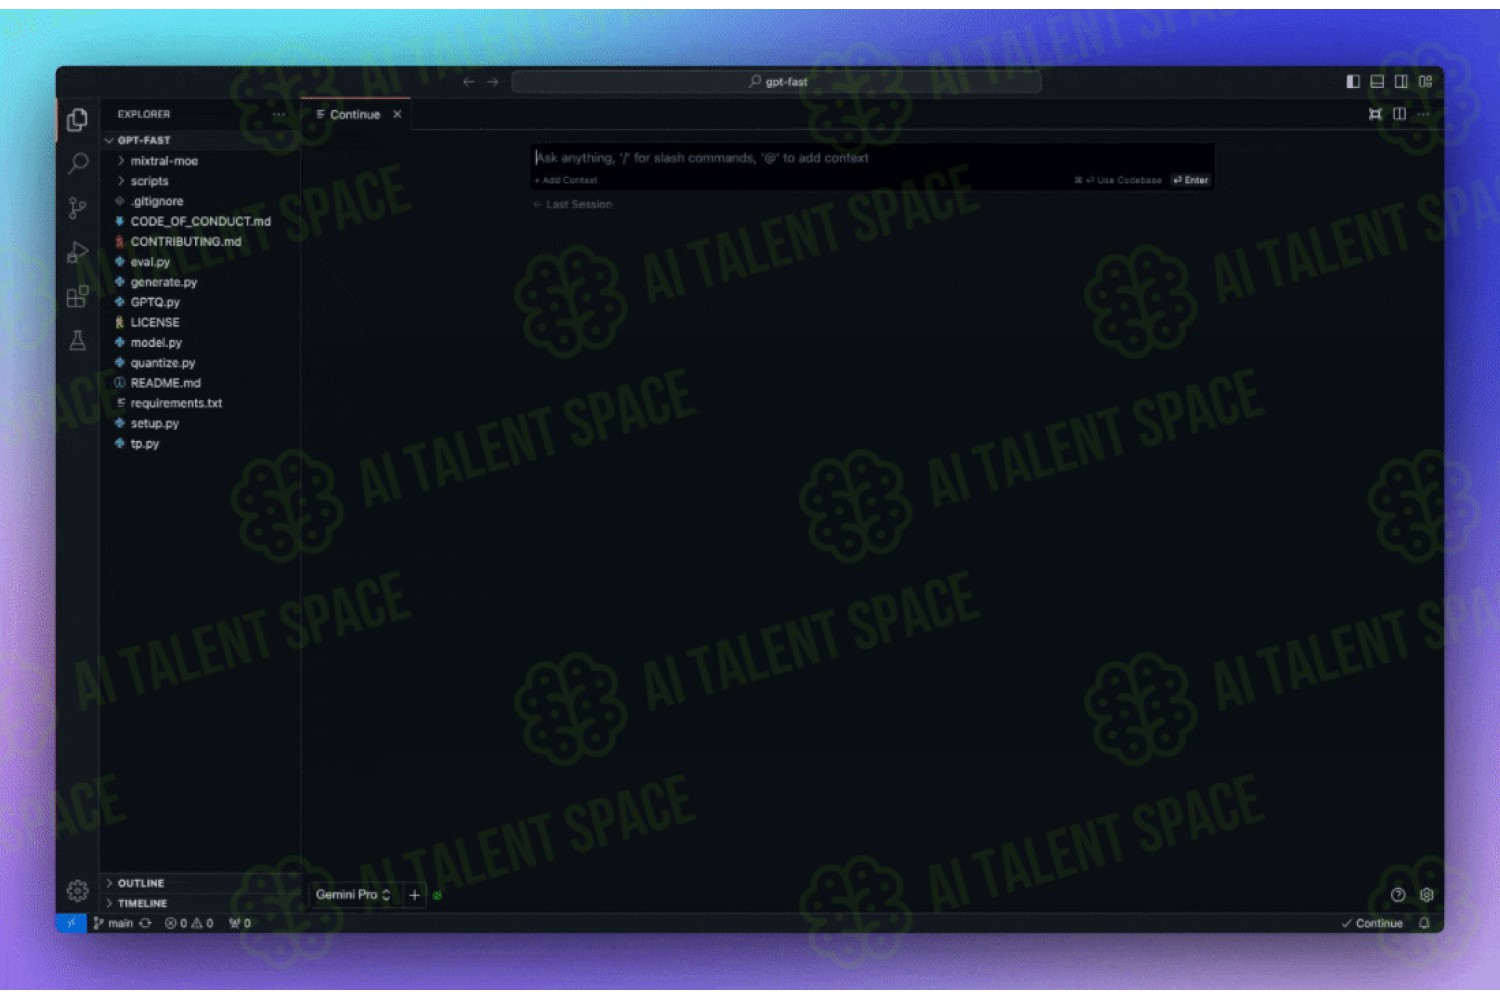Open the Manage gear in activity bar
The image size is (1500, 1000).
tap(77, 890)
